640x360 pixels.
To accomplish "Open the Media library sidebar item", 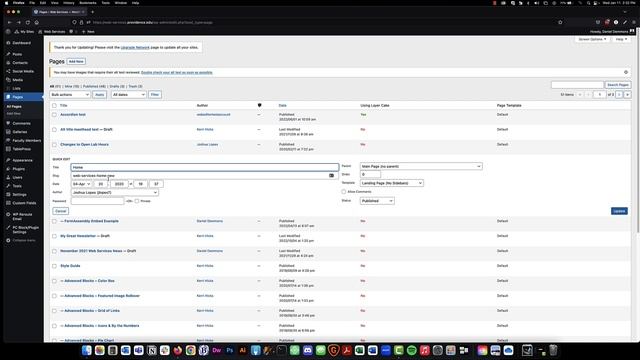I will pyautogui.click(x=18, y=80).
